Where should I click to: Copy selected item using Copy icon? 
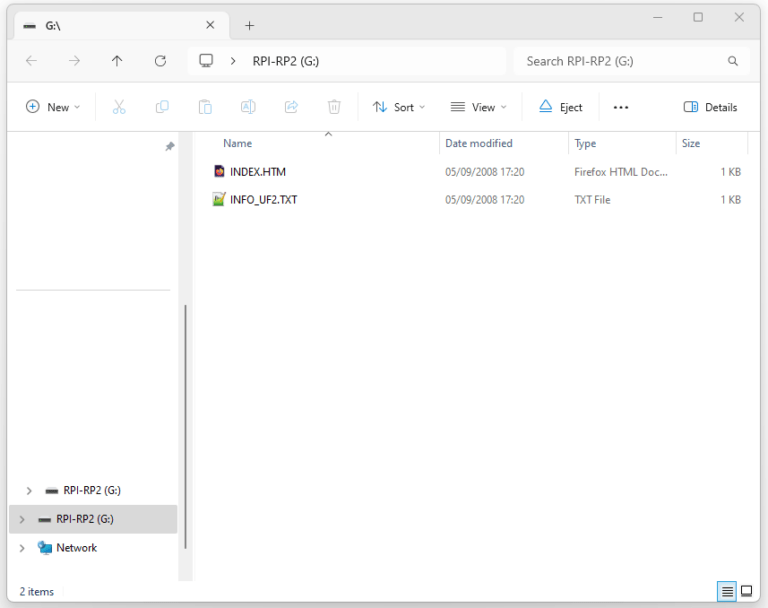pos(162,107)
